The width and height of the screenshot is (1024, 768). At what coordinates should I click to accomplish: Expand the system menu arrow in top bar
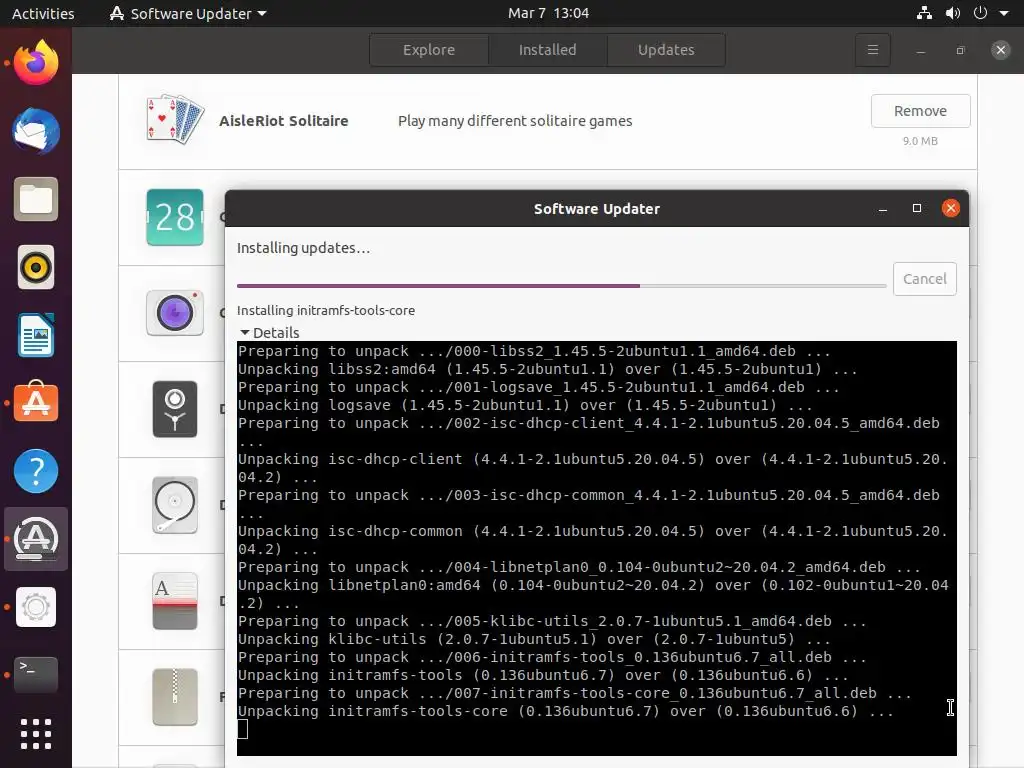tap(1004, 13)
